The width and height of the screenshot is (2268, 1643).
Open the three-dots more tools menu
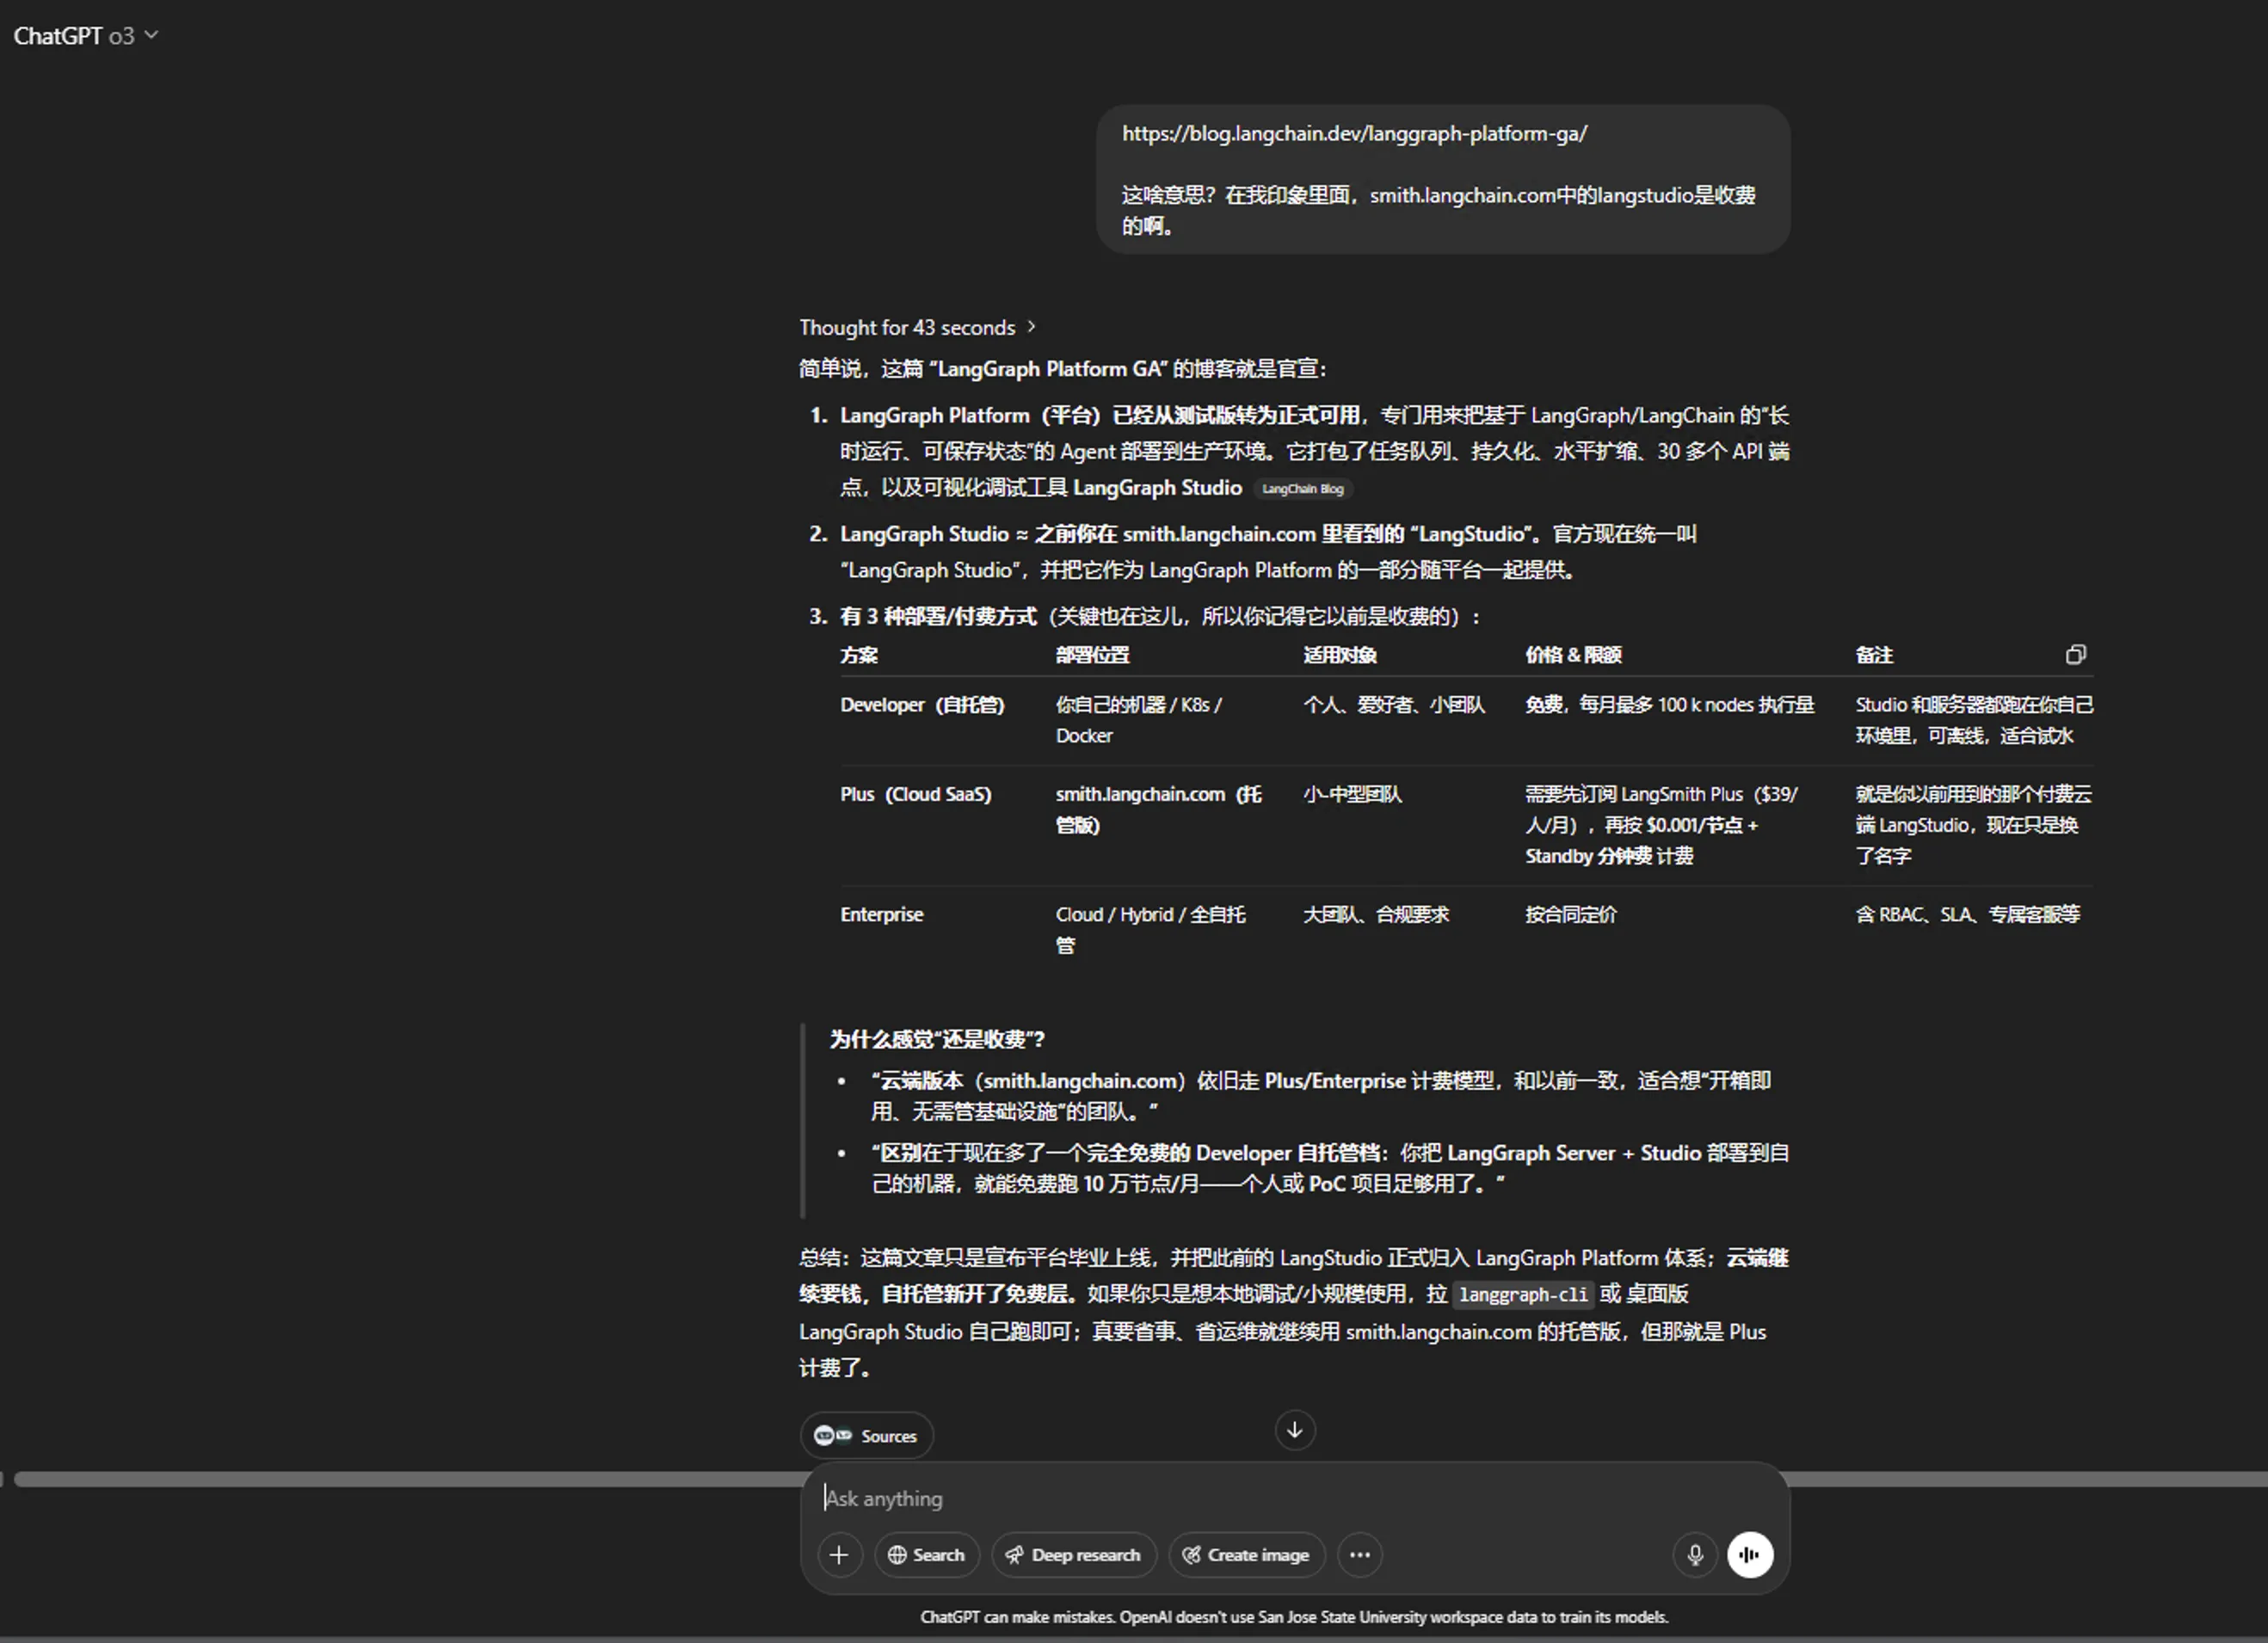tap(1360, 1555)
